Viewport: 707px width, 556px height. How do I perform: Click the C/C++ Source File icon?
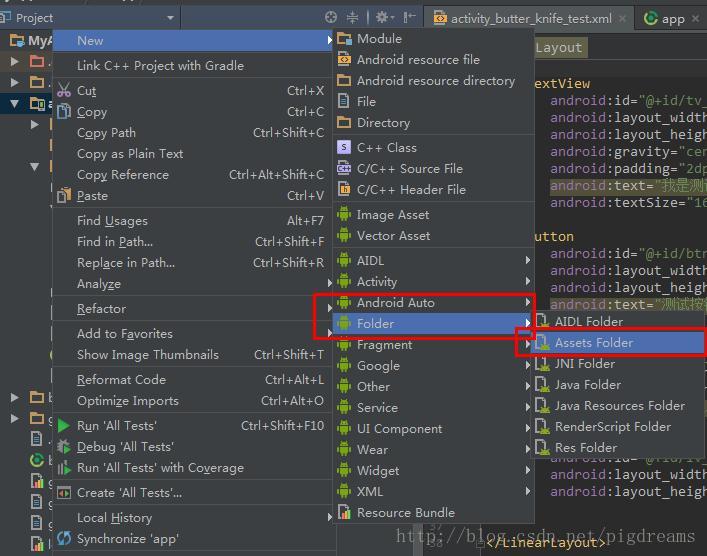click(344, 169)
